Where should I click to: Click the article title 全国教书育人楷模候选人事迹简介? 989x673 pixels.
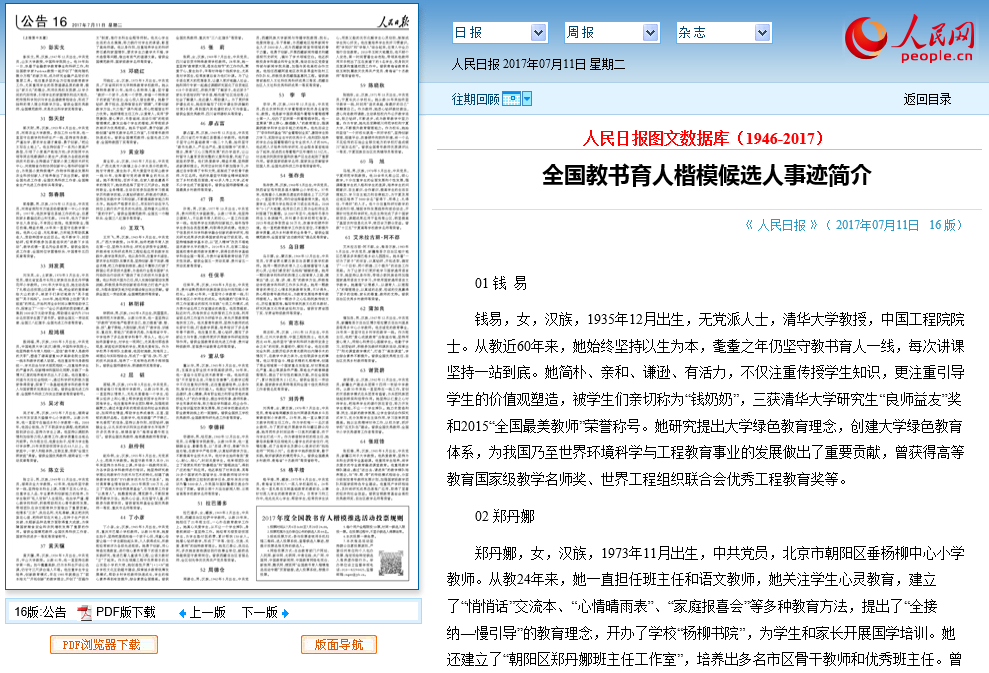[x=706, y=175]
